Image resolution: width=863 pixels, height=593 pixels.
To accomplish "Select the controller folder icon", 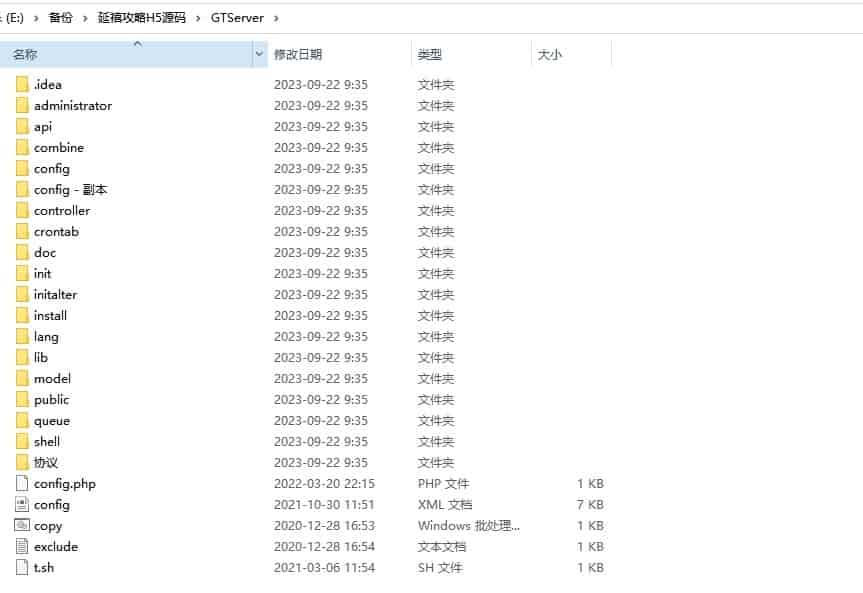I will tap(22, 210).
